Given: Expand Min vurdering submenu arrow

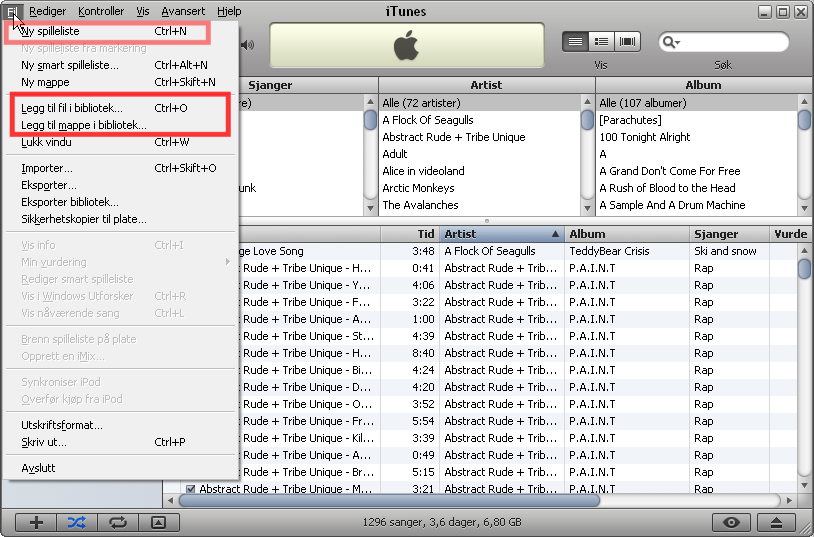Looking at the screenshot, I should click(x=227, y=262).
